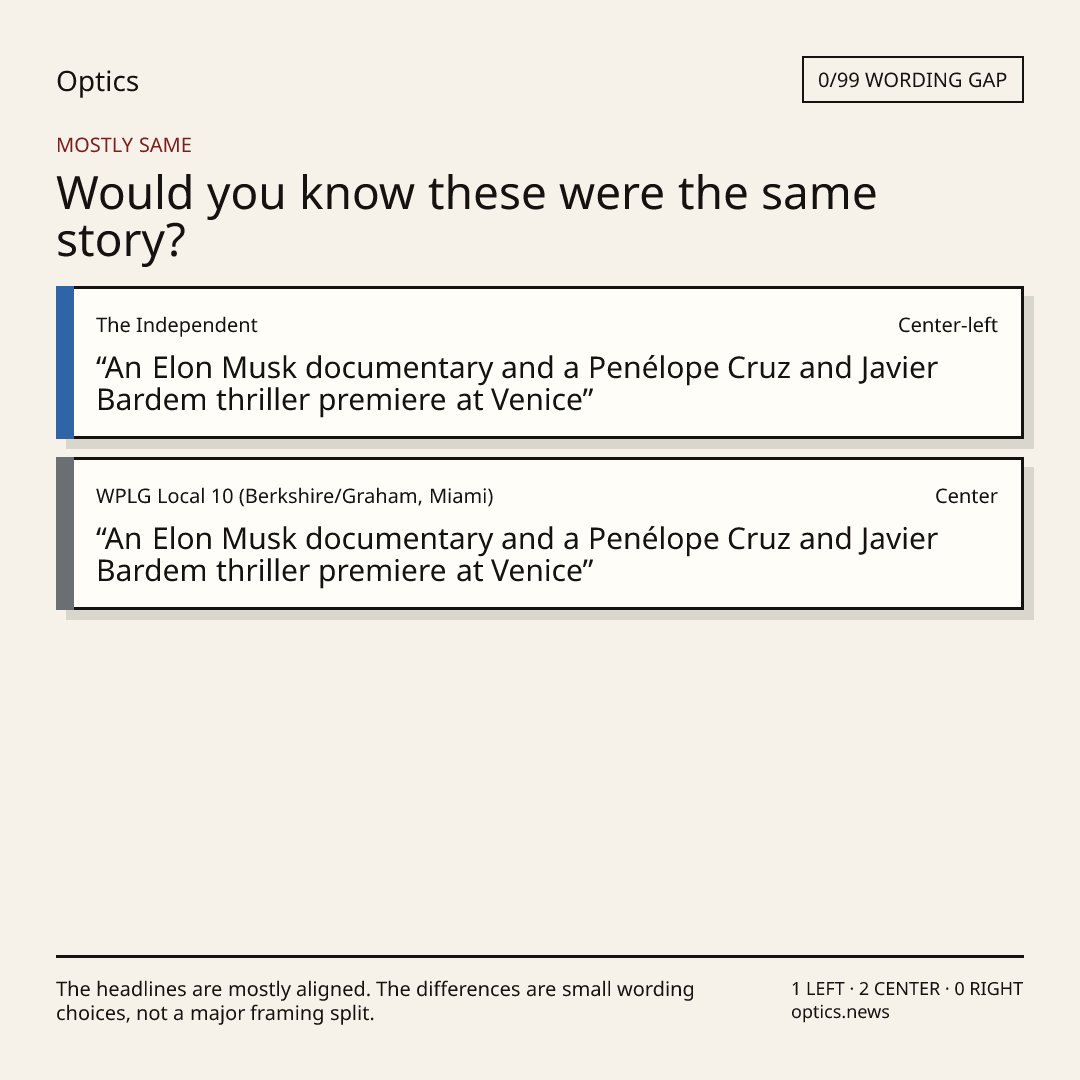The width and height of the screenshot is (1080, 1080).
Task: Click WPLG Local 10 source name
Action: pos(295,496)
